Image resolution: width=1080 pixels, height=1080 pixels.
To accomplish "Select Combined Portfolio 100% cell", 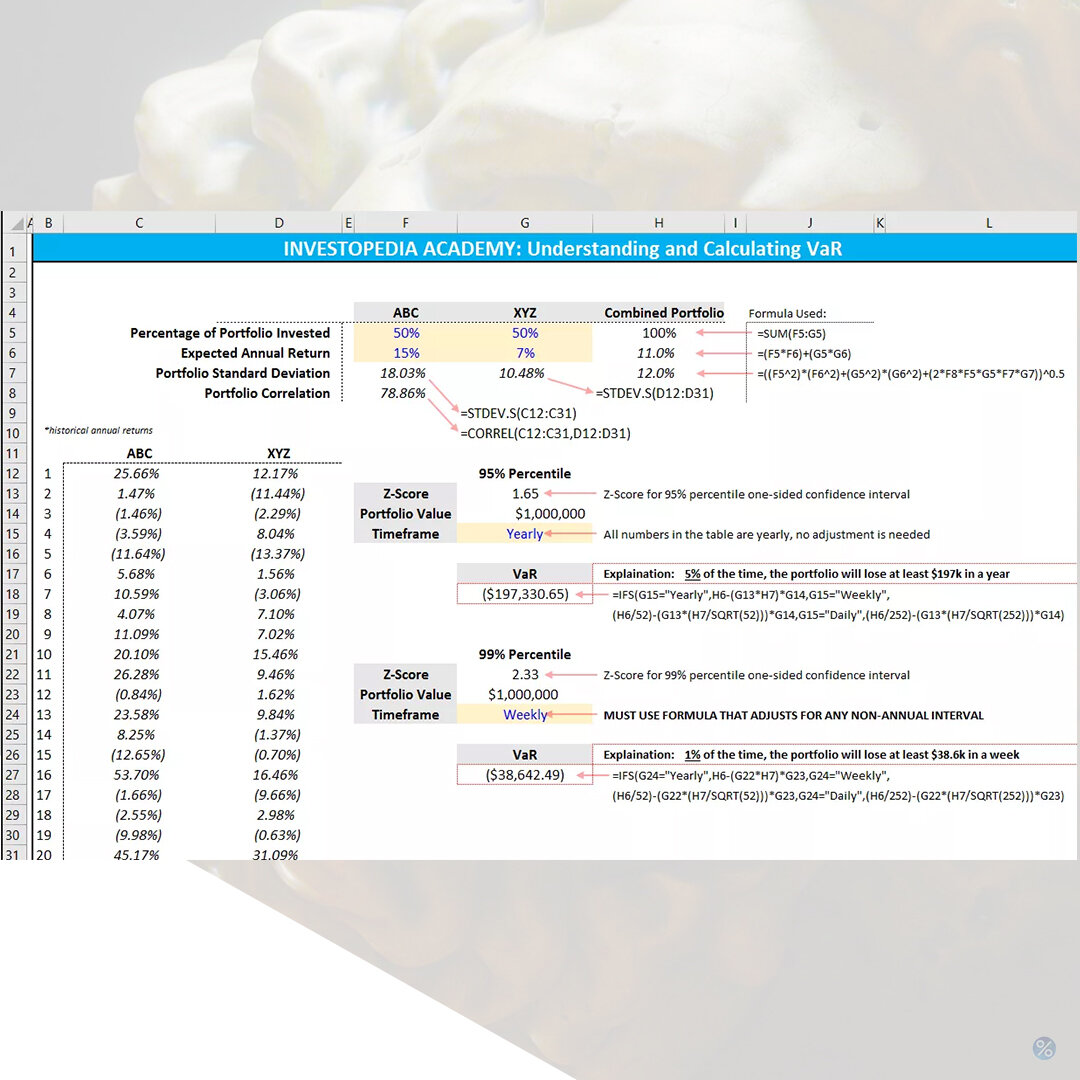I will coord(659,333).
